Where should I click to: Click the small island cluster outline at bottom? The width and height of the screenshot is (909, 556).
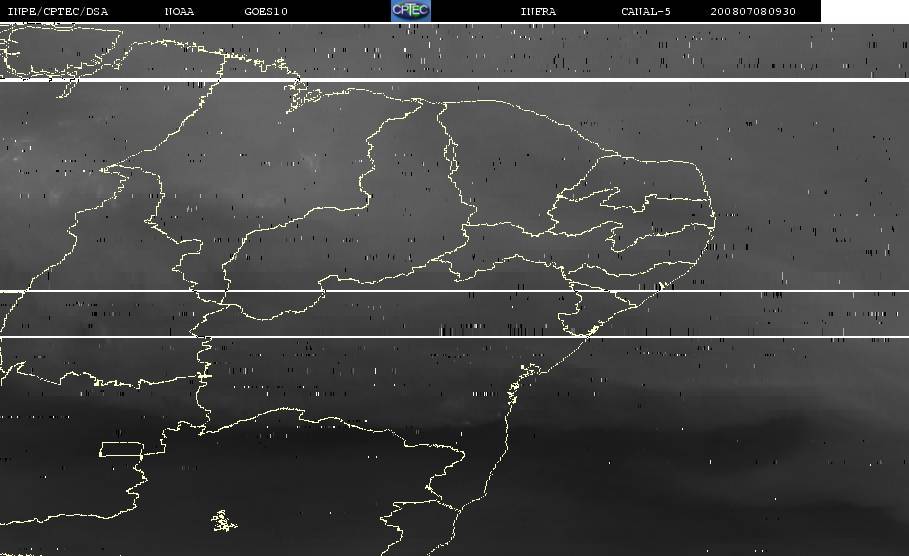(224, 520)
